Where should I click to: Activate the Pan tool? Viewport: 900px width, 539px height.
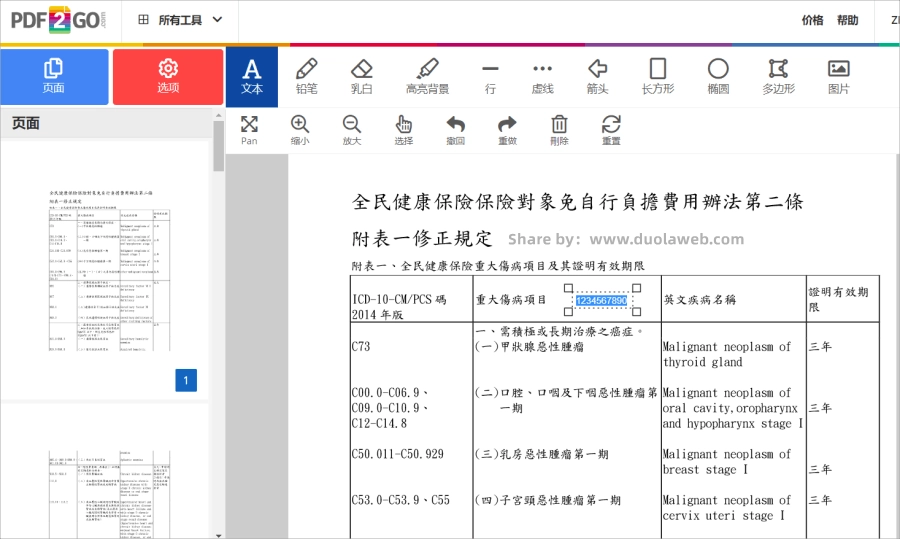pyautogui.click(x=249, y=131)
